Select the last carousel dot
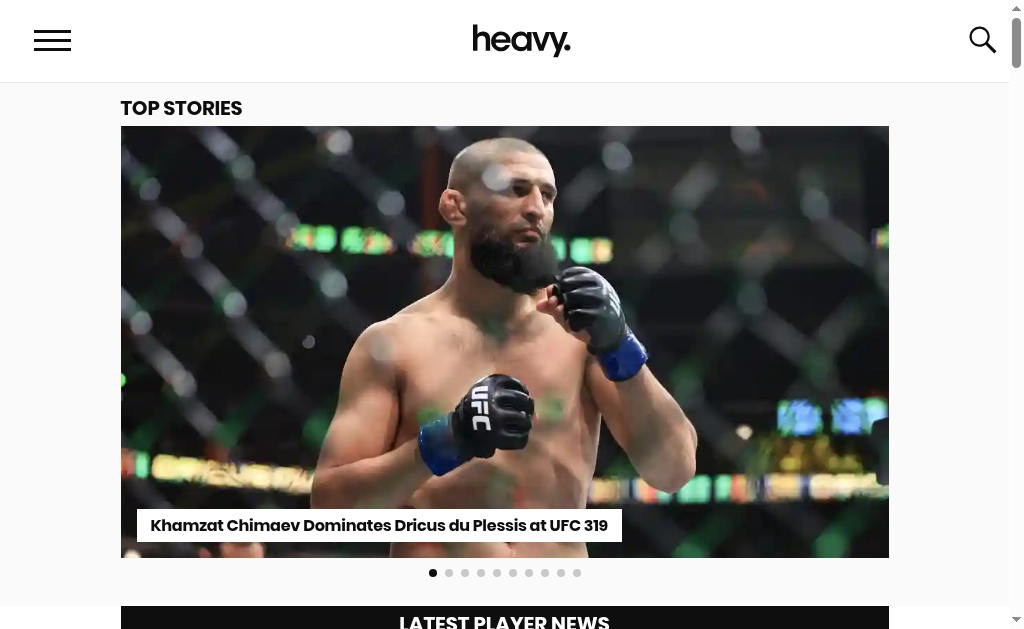The height and width of the screenshot is (629, 1024). 577,573
